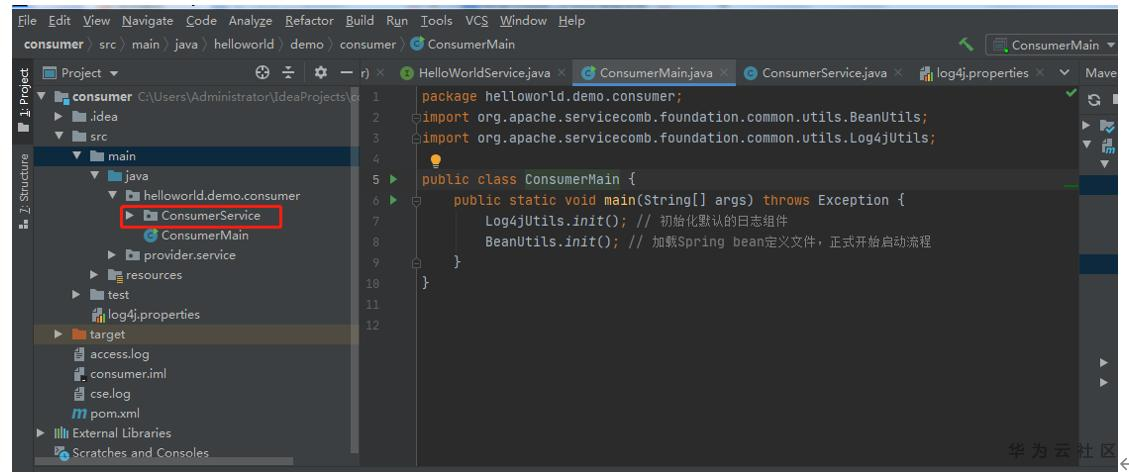Viewport: 1129px width, 476px height.
Task: Click the yellow intention lightbulb icon
Action: [435, 161]
